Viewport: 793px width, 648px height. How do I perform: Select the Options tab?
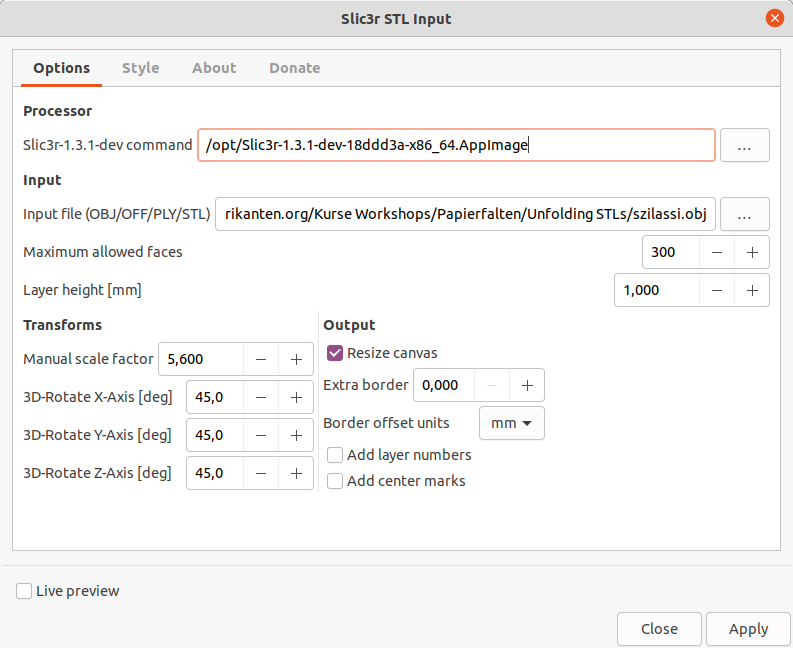(x=61, y=68)
